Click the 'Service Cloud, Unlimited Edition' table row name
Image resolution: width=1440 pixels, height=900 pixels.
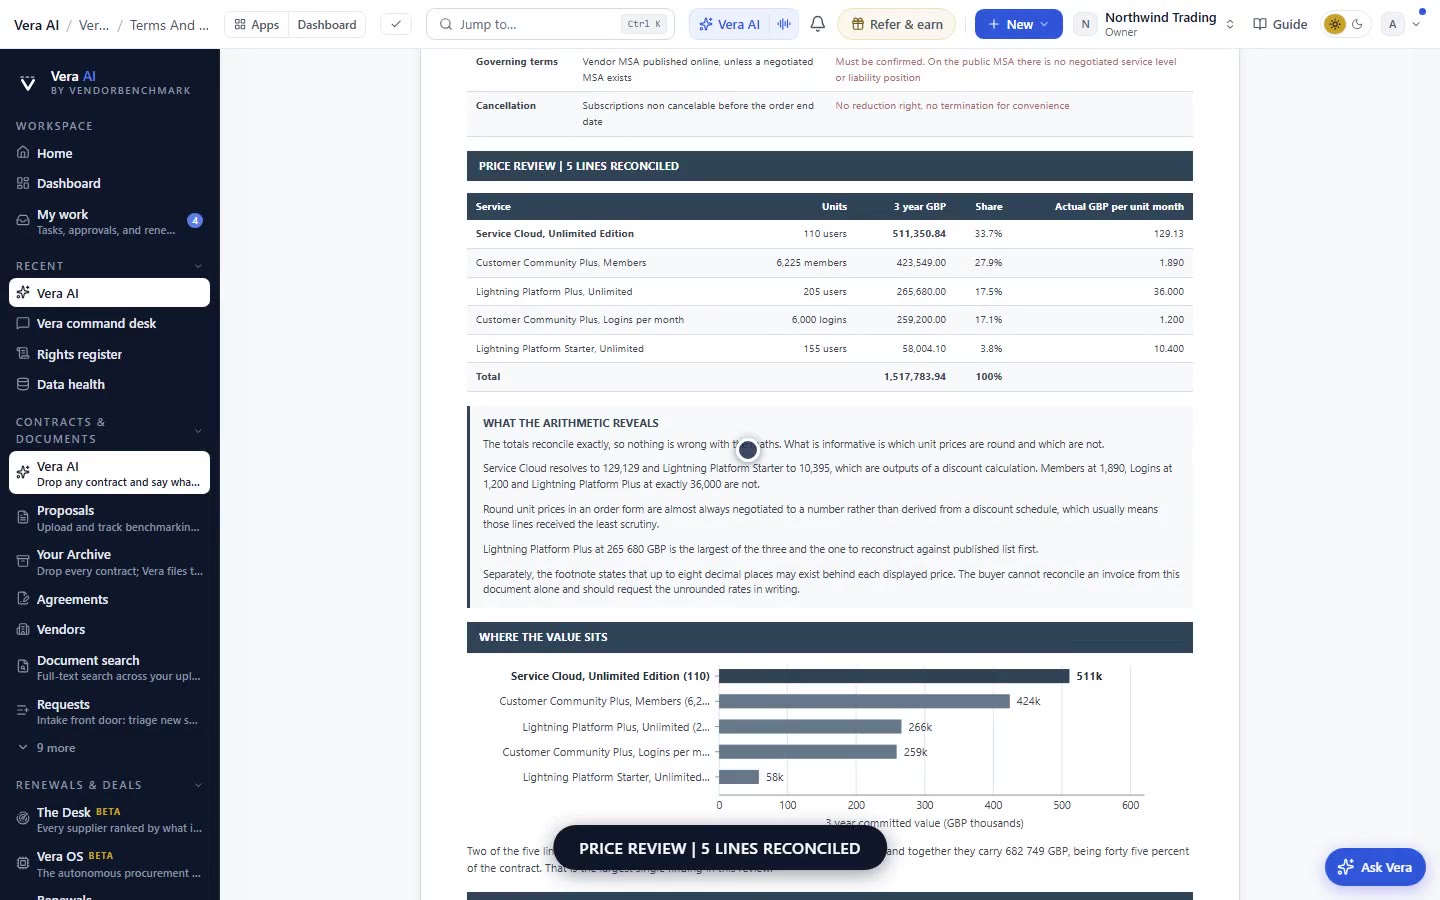point(555,234)
